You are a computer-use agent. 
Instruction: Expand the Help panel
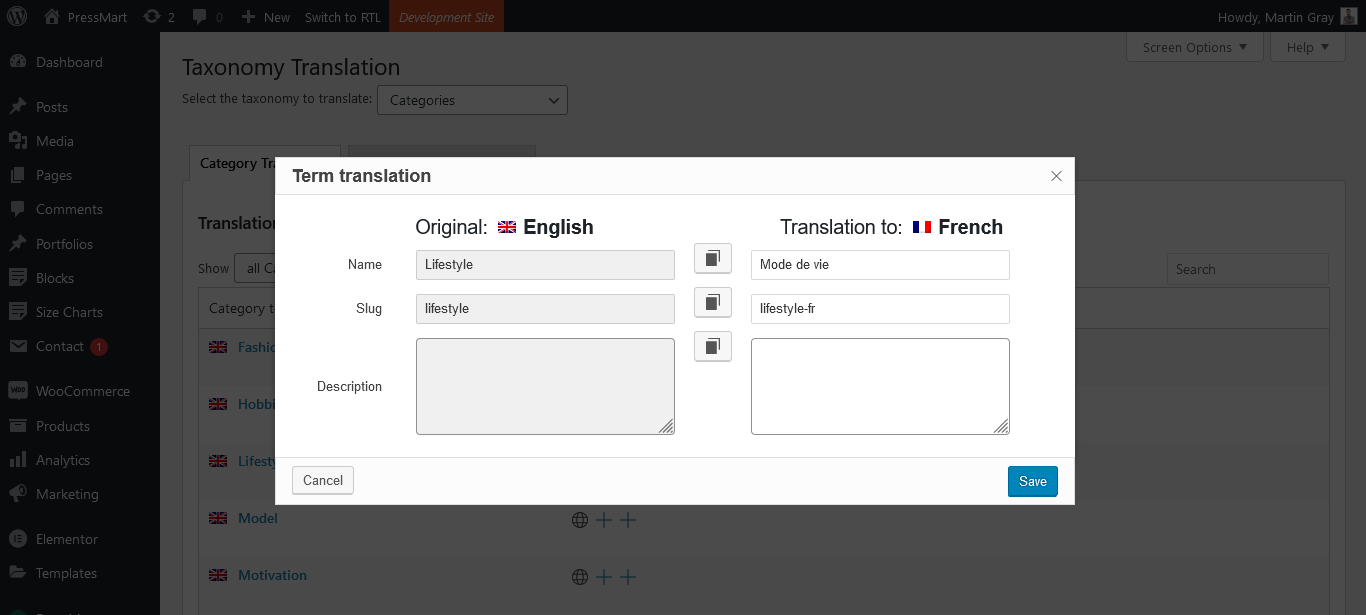pos(1307,47)
